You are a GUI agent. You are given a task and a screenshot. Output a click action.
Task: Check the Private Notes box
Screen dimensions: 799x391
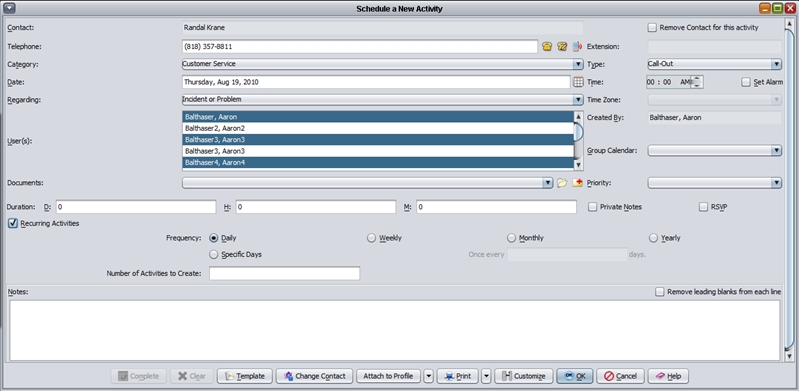[x=592, y=207]
